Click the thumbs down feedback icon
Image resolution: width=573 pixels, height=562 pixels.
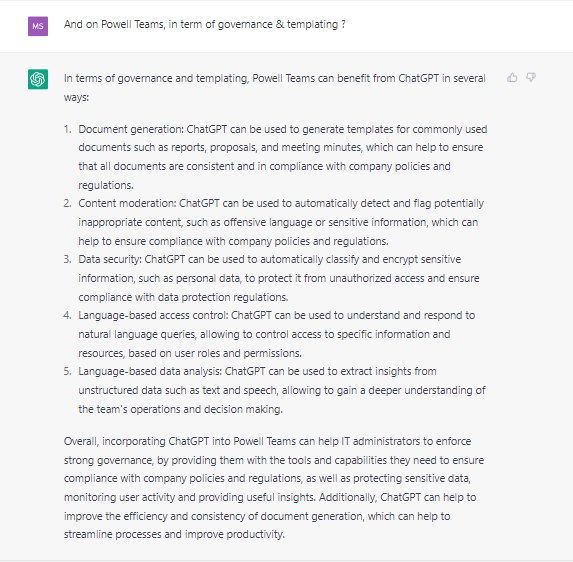pos(531,77)
